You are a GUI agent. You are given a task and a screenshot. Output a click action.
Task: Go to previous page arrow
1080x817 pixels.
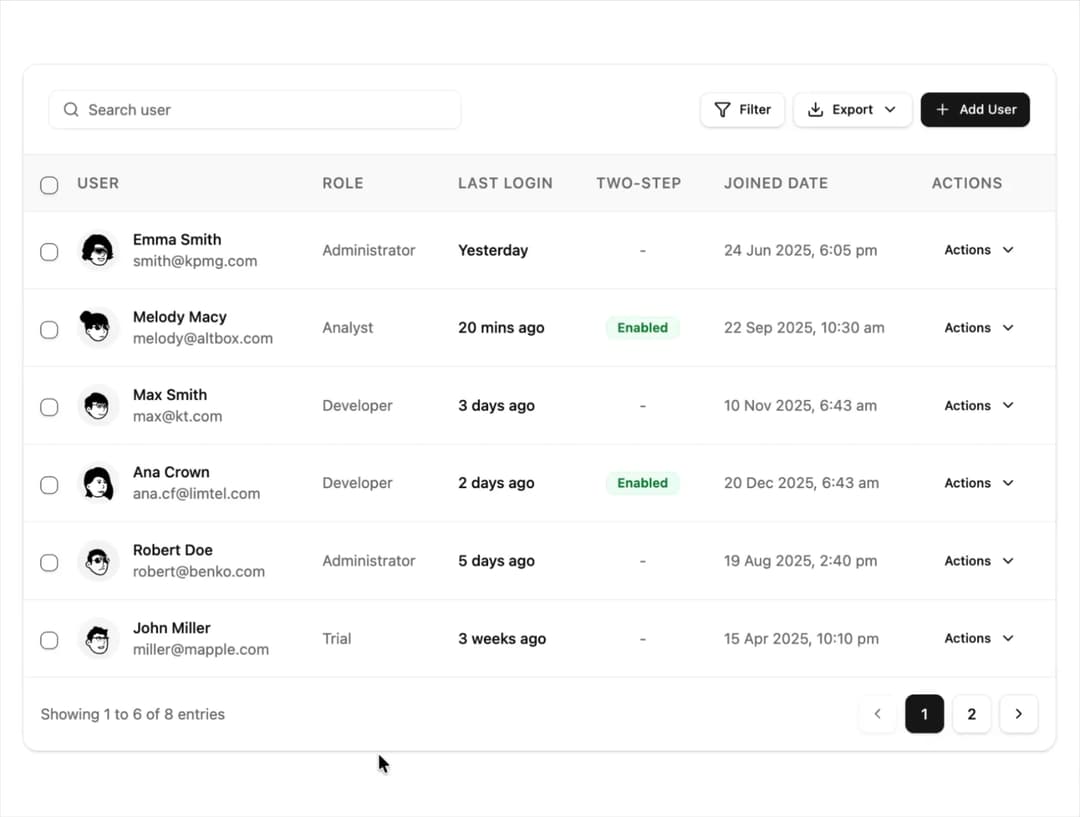click(878, 714)
